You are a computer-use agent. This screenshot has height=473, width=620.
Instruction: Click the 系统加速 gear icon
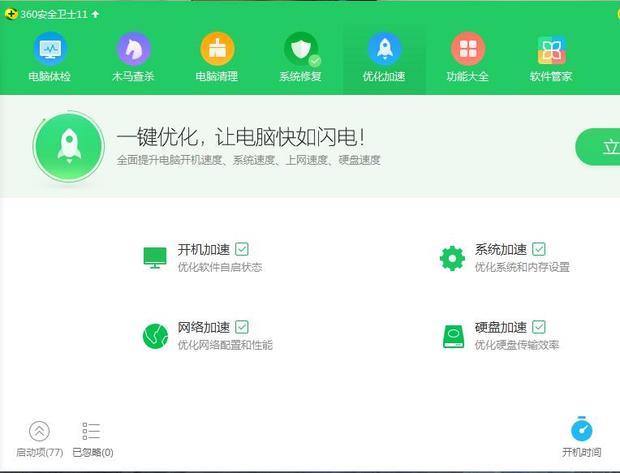coord(452,258)
